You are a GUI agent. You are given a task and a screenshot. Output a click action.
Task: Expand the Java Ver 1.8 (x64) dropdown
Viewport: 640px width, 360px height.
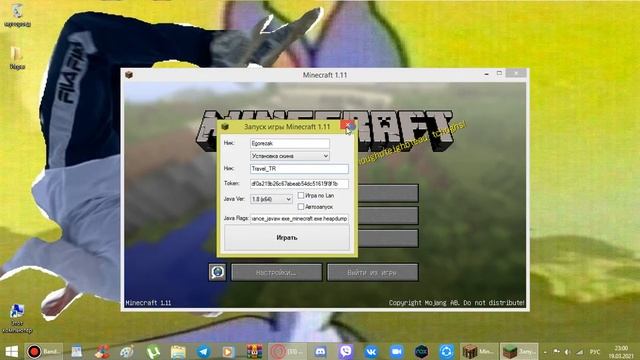pos(271,199)
